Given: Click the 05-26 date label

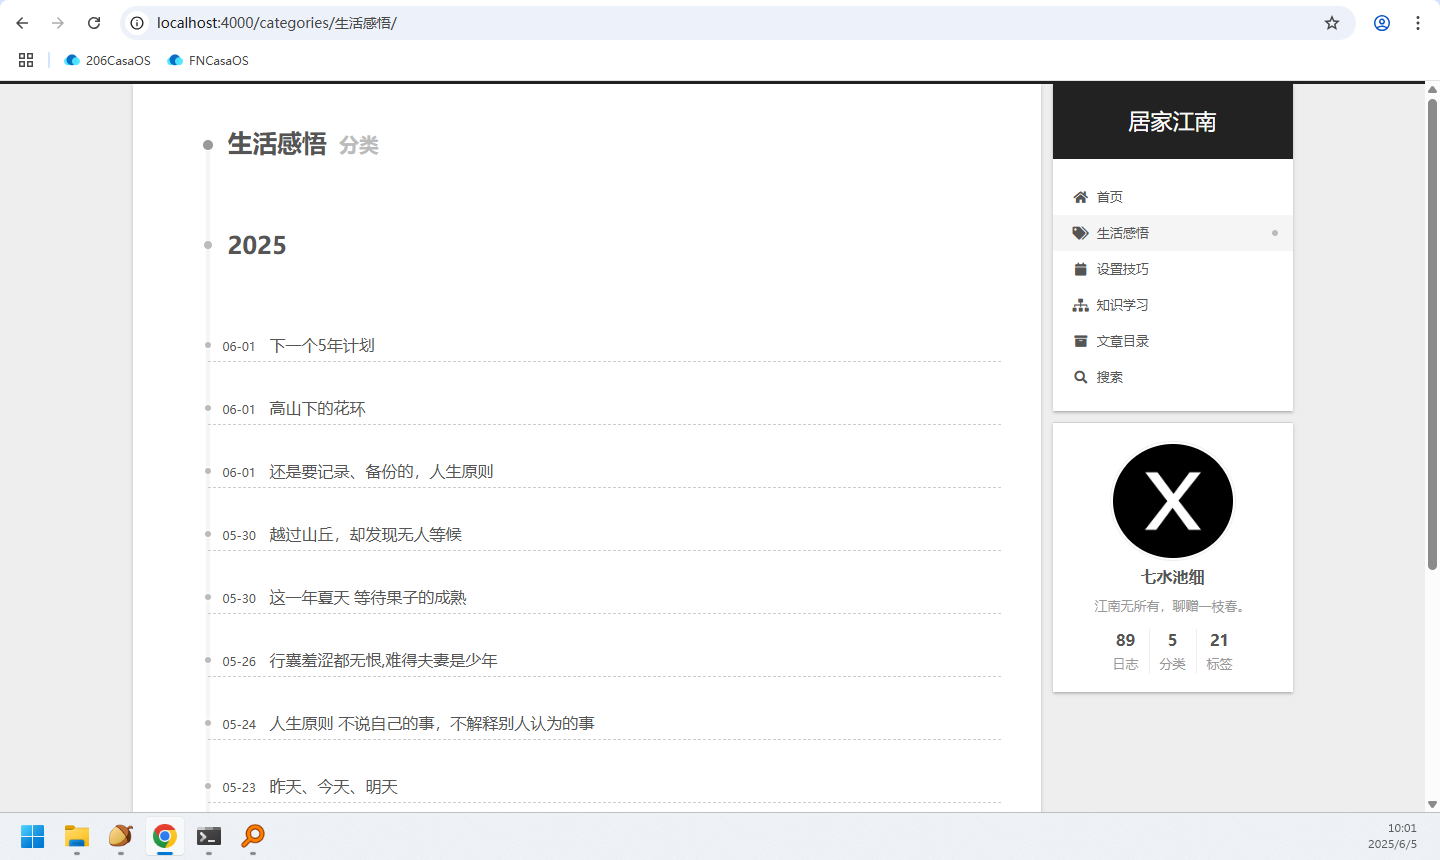Looking at the screenshot, I should (239, 661).
